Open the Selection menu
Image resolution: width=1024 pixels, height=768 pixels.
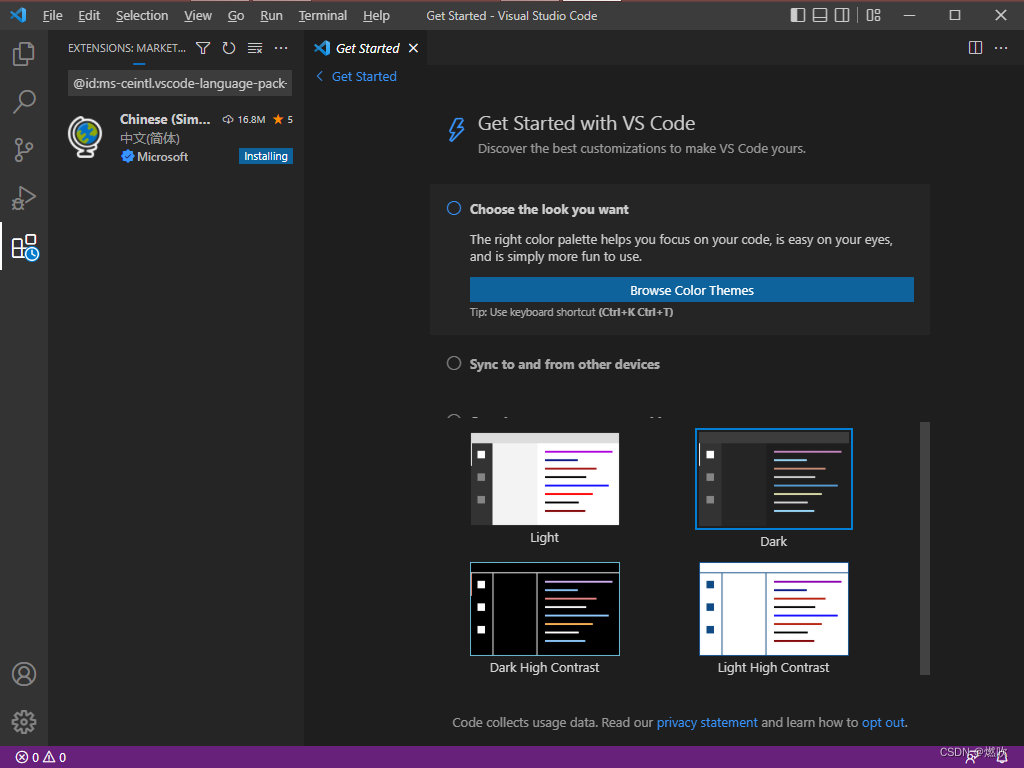click(x=142, y=15)
